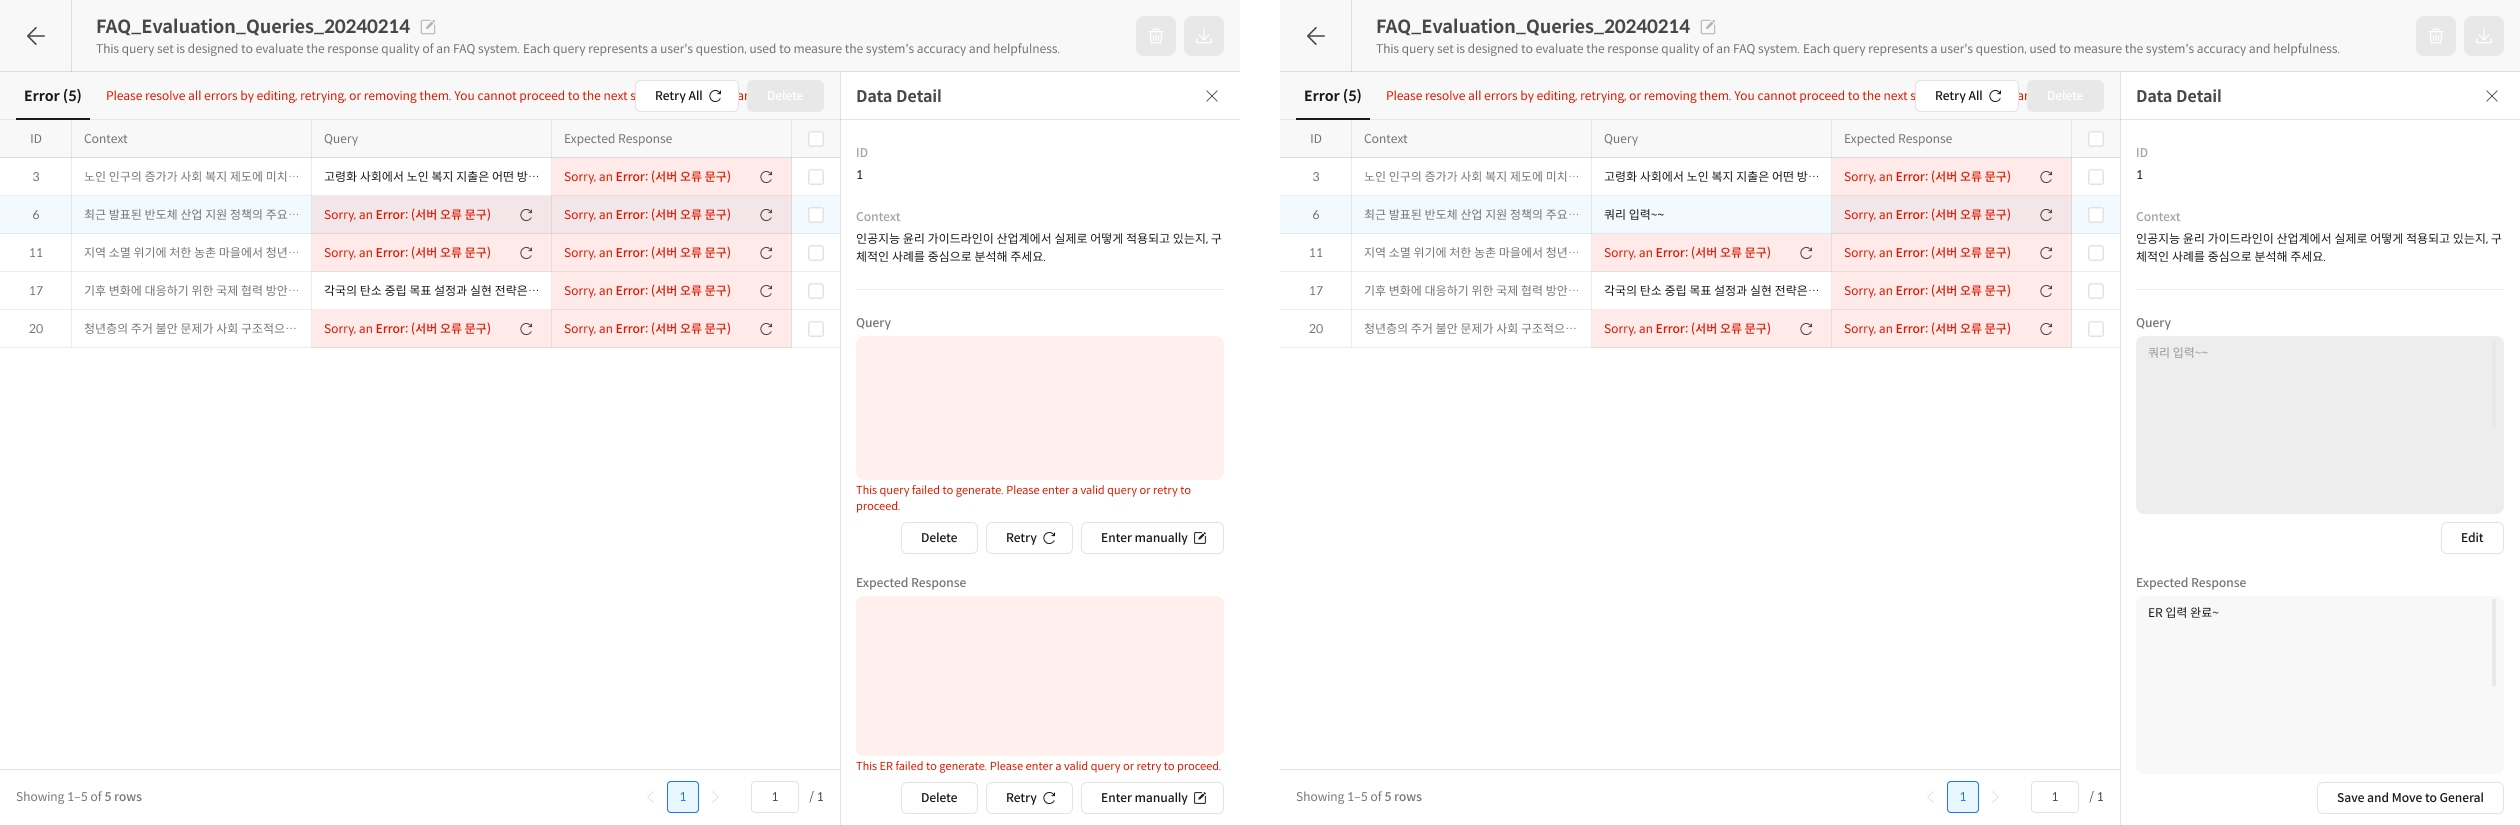The width and height of the screenshot is (2520, 825).
Task: Click the download icon in the left header
Action: click(1204, 36)
